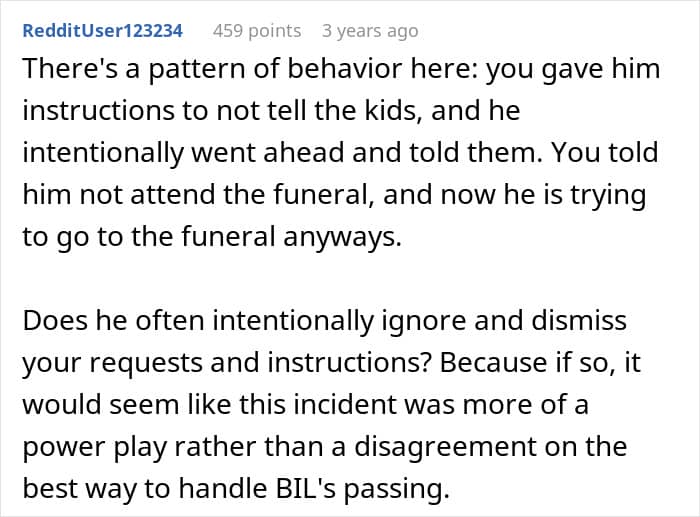
Task: Click the 459 points score label
Action: [x=257, y=31]
